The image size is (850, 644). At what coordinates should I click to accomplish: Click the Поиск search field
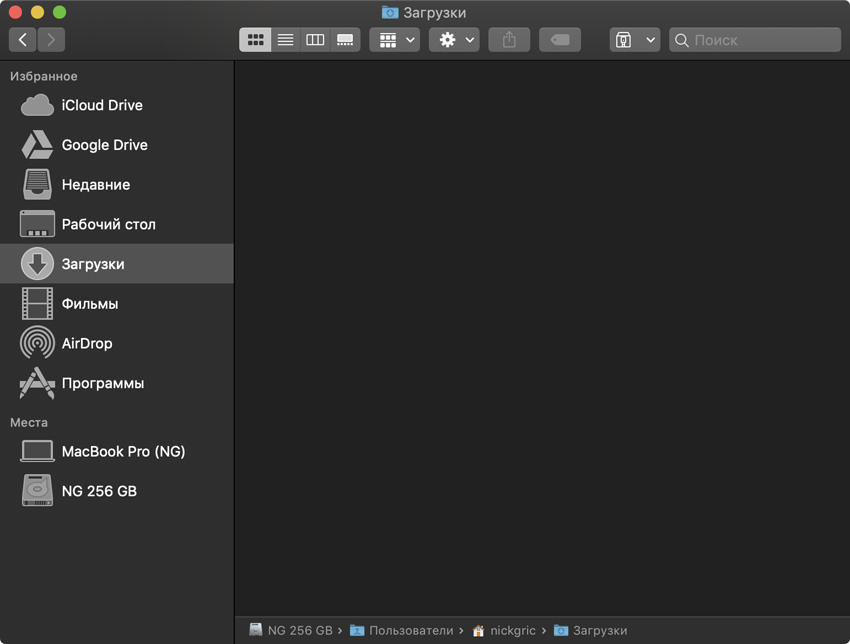(x=755, y=40)
